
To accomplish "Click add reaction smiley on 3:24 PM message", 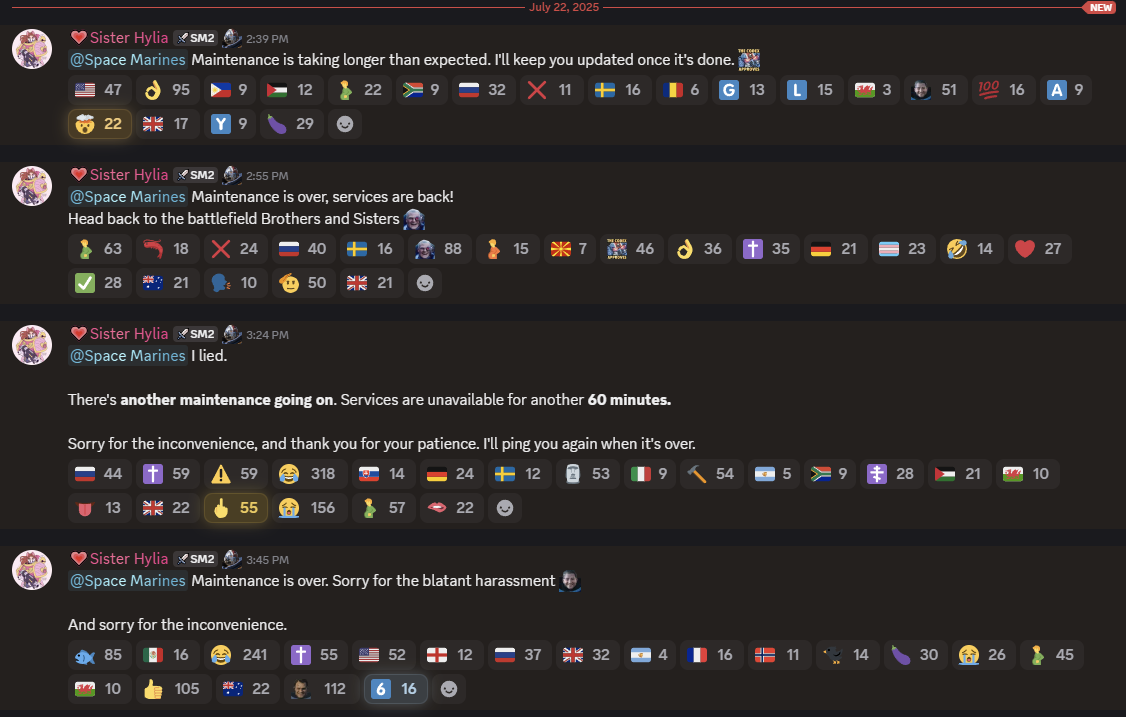I will point(505,508).
